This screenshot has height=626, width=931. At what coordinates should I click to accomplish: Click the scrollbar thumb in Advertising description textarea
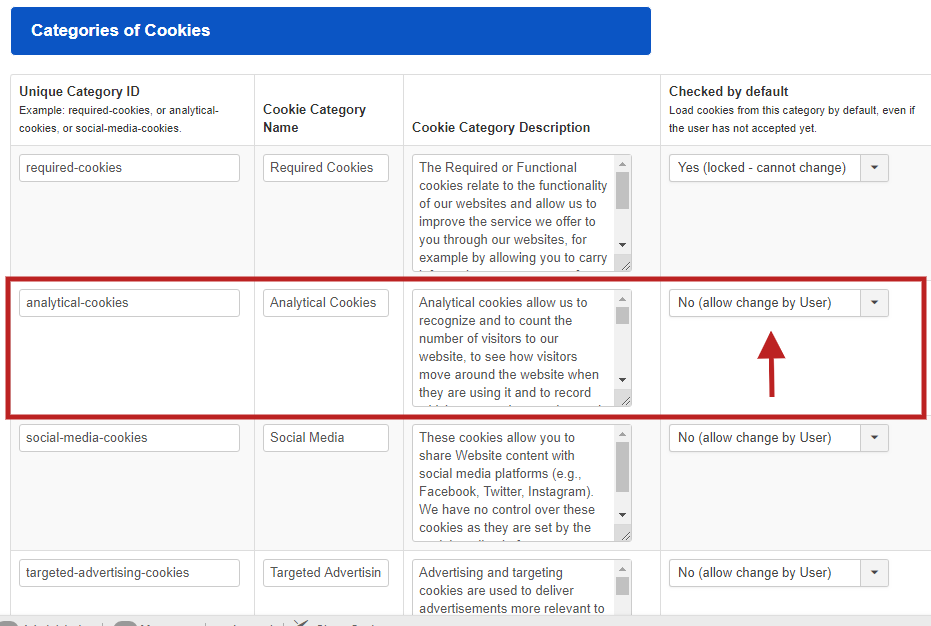[x=622, y=586]
